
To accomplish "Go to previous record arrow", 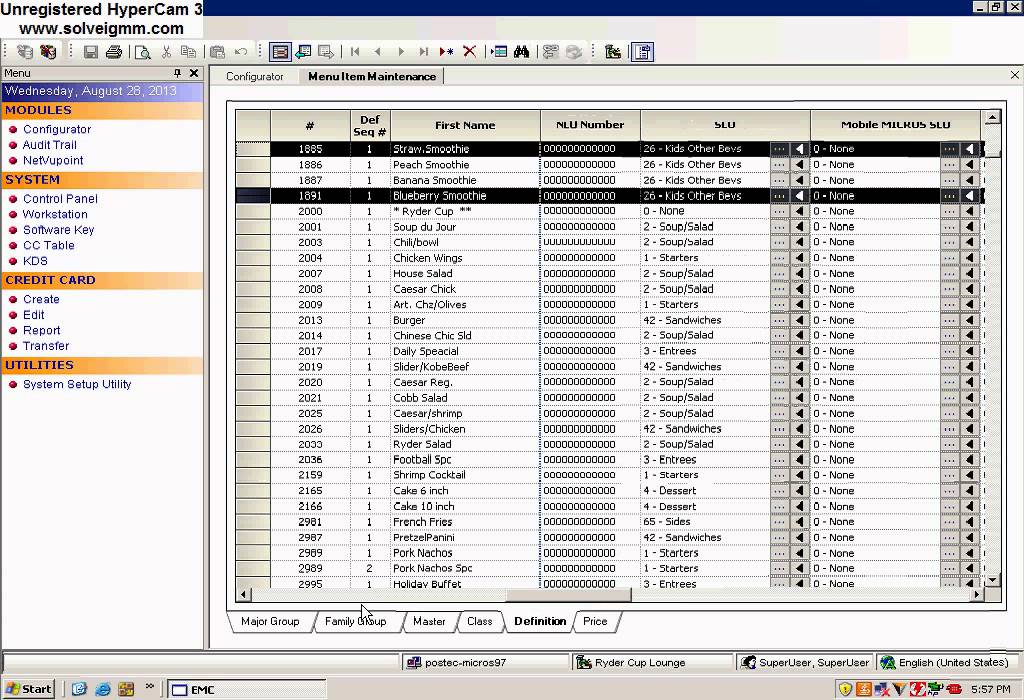I will [x=377, y=52].
